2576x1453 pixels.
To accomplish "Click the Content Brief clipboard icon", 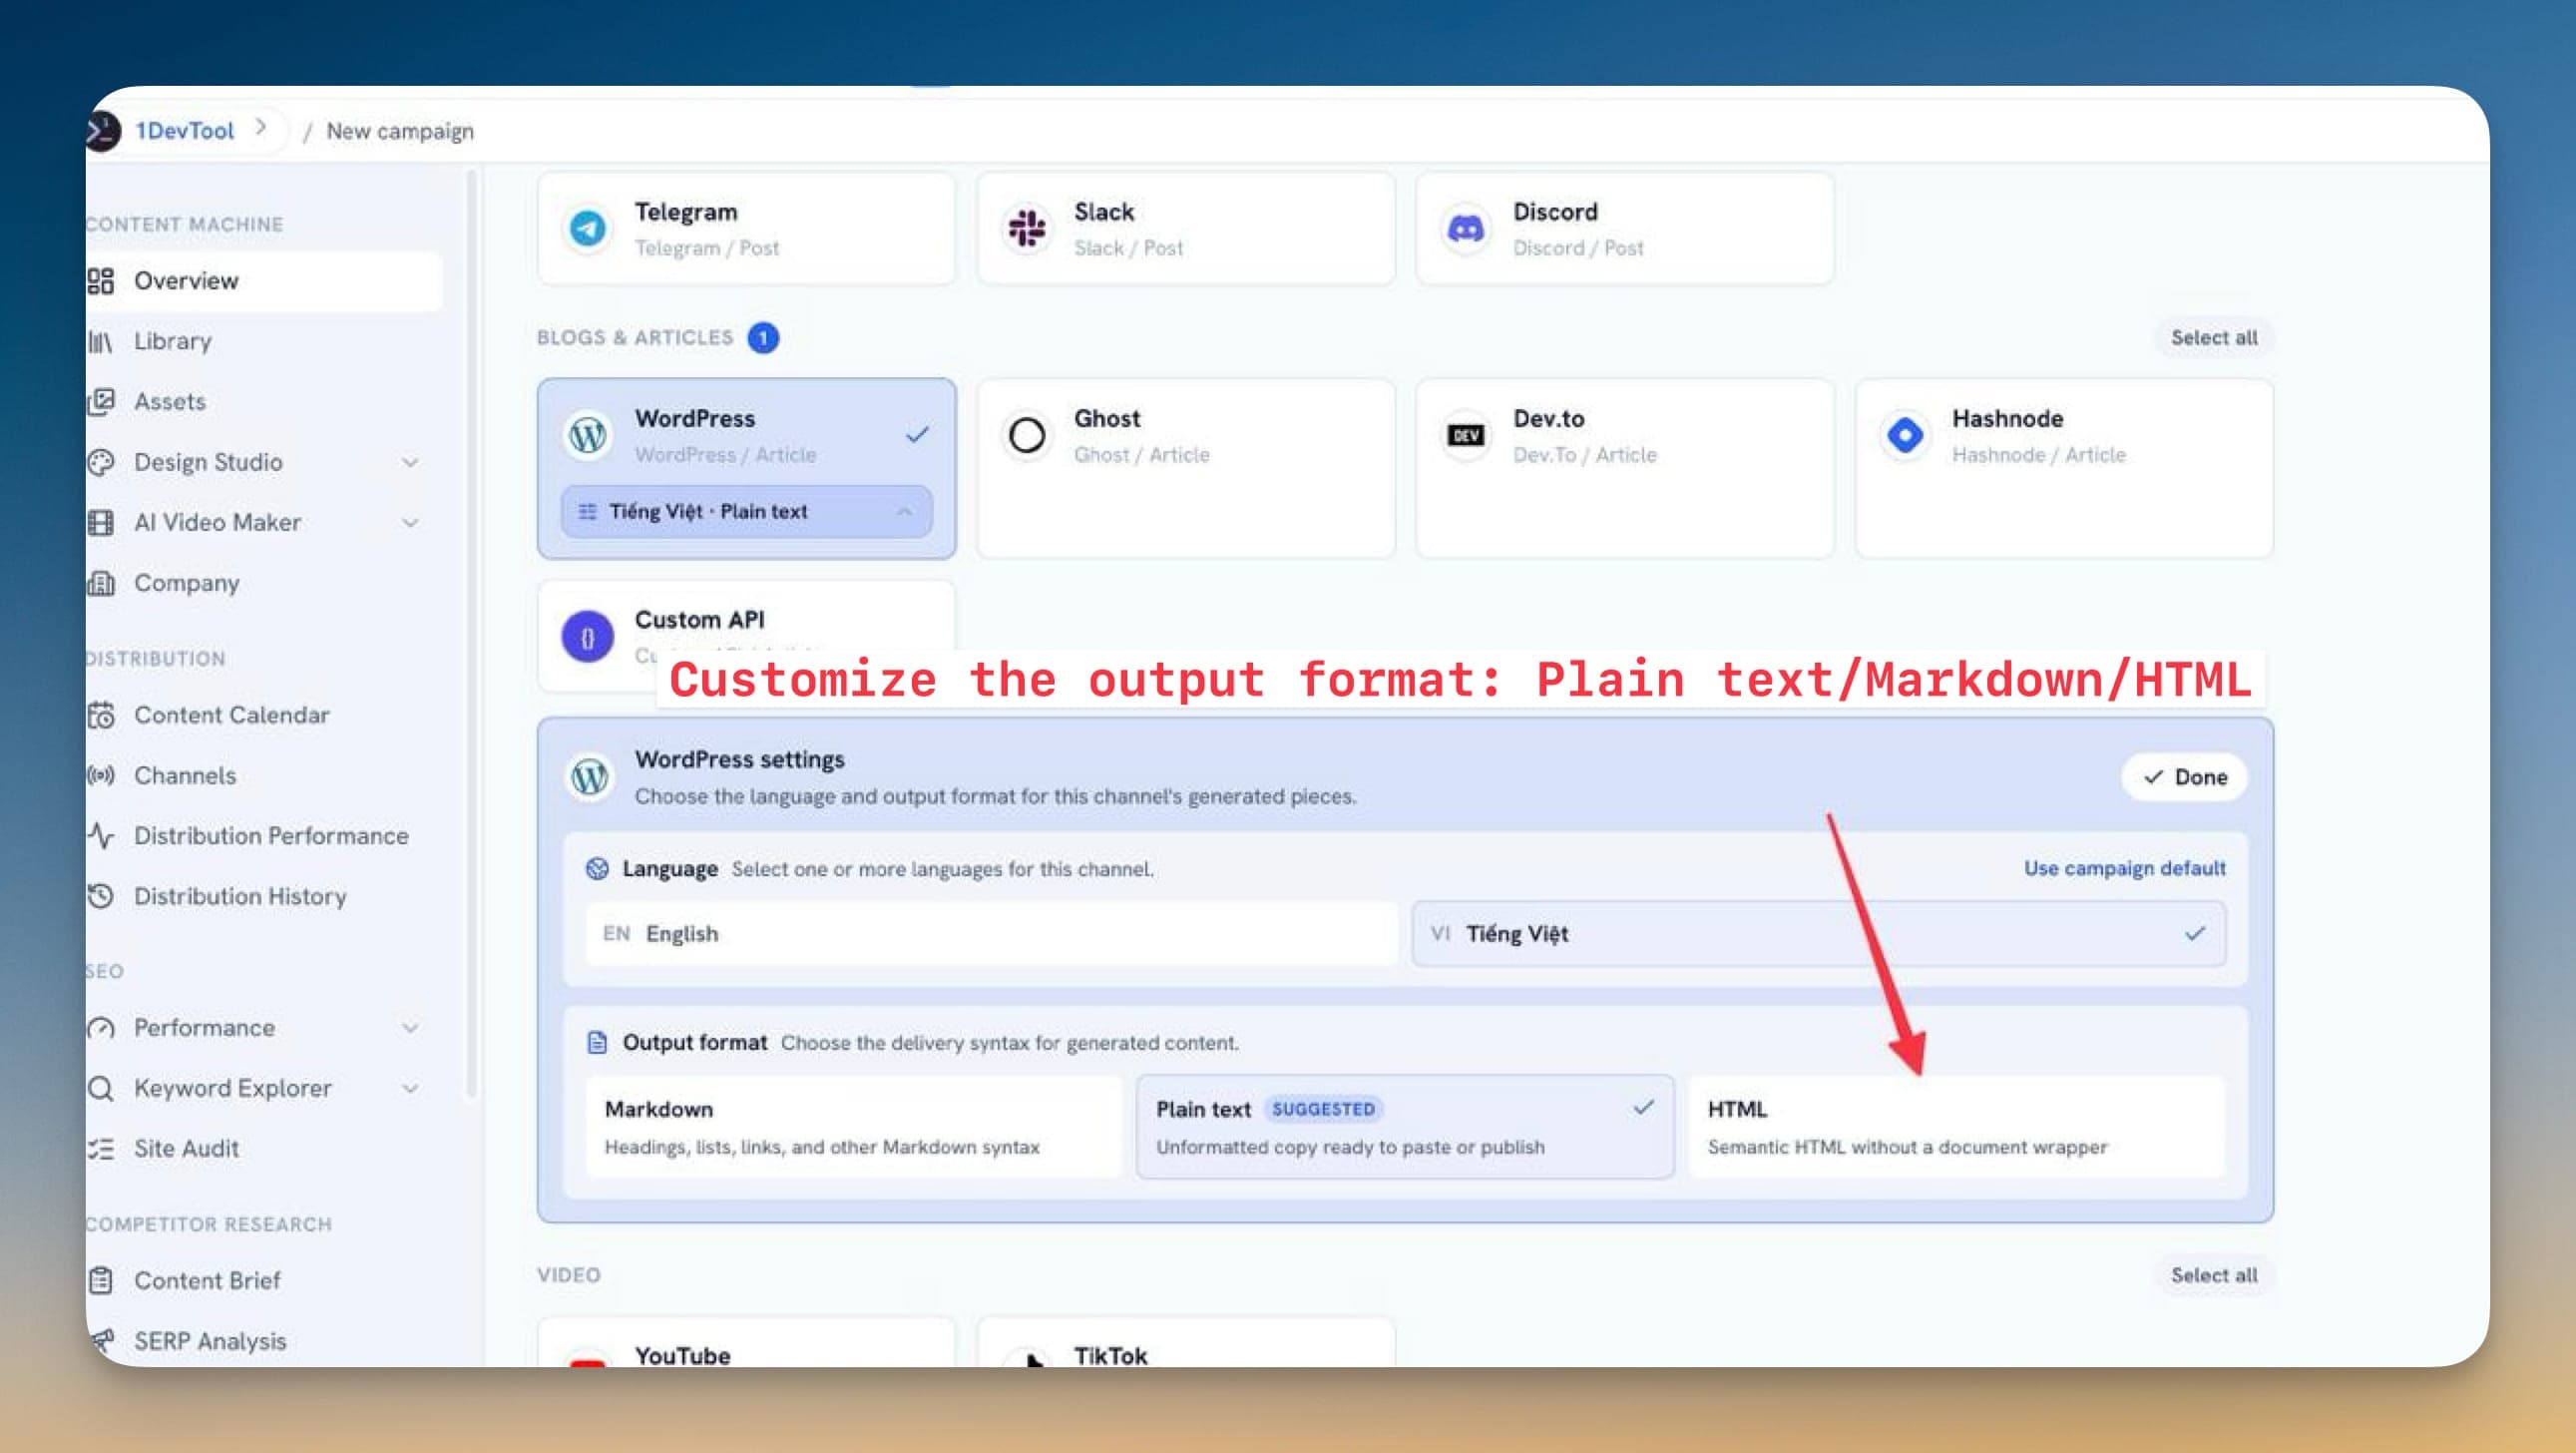I will 100,1280.
